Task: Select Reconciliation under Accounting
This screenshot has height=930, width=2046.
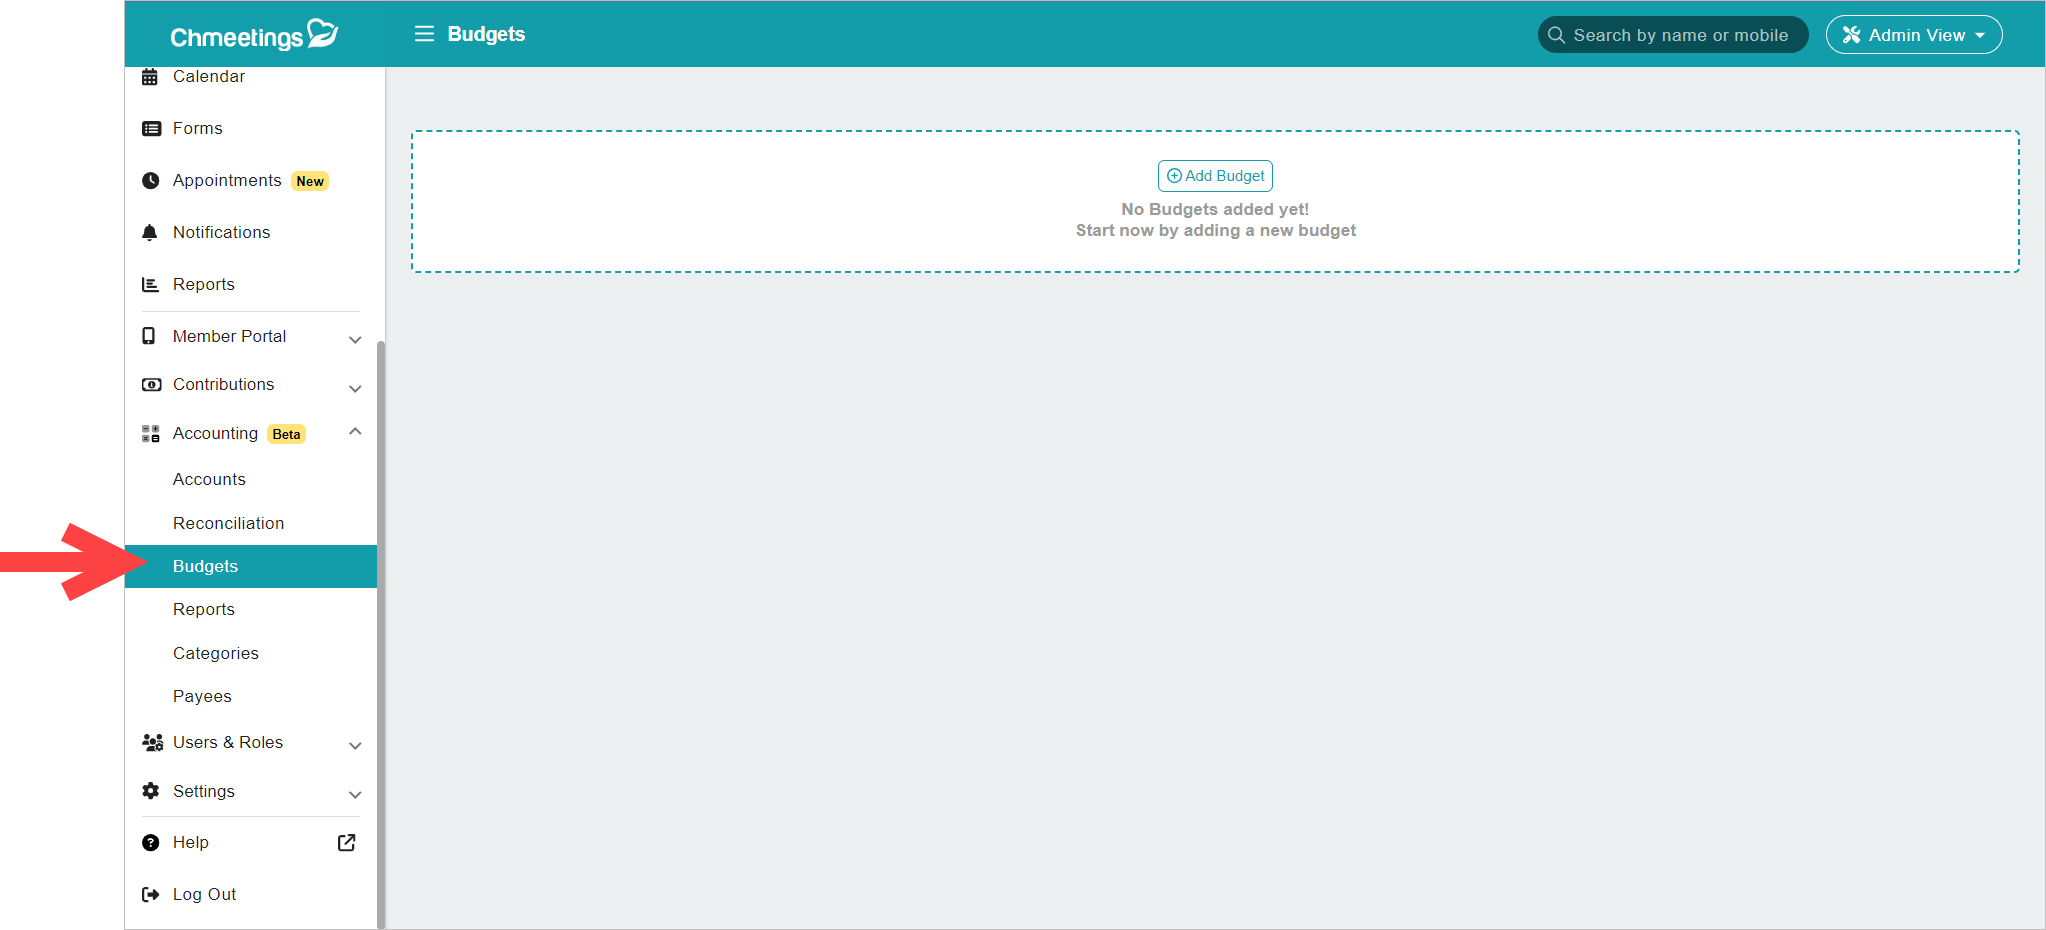Action: click(x=228, y=523)
